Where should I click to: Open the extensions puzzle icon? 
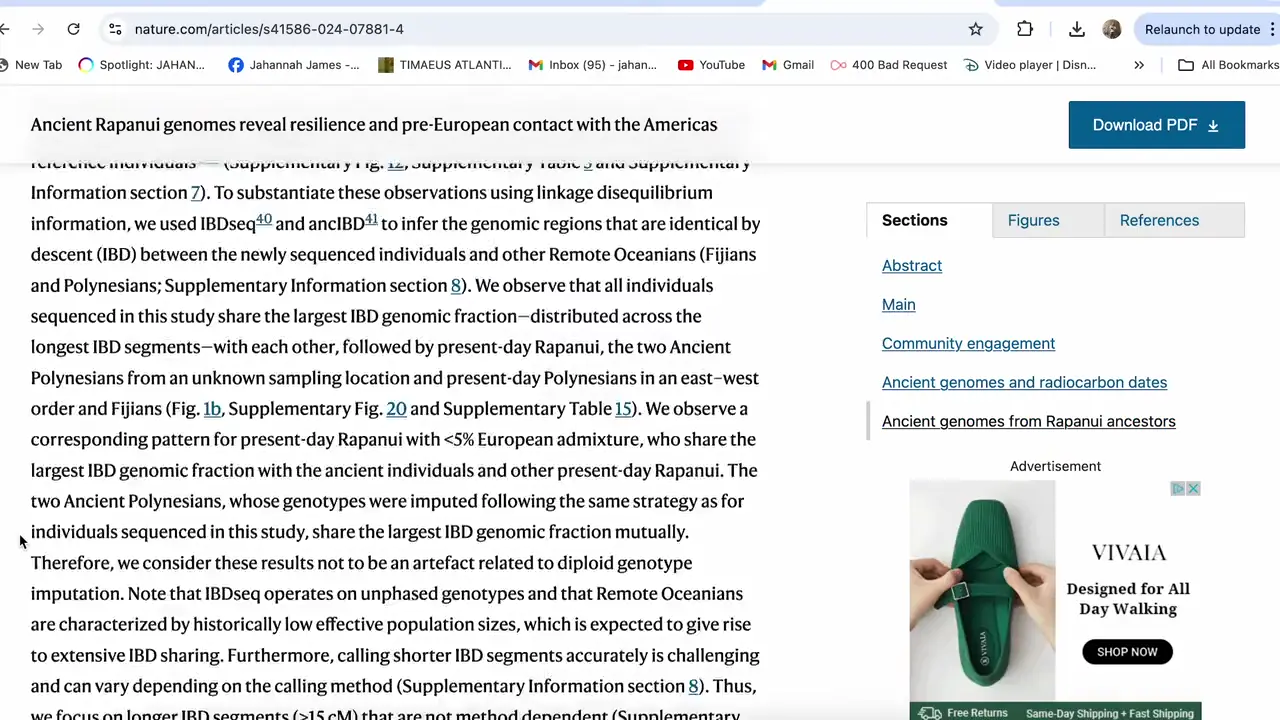(1025, 29)
